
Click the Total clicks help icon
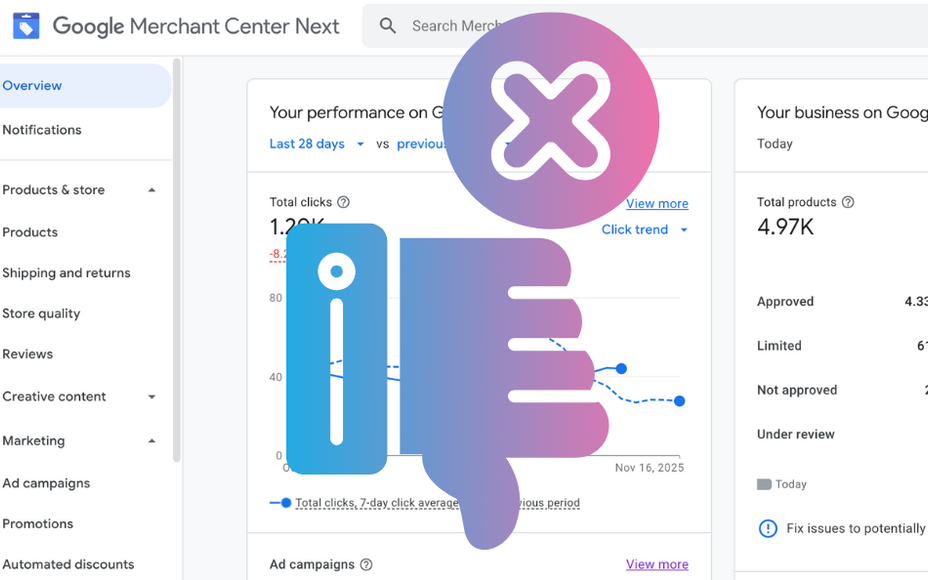pyautogui.click(x=342, y=202)
